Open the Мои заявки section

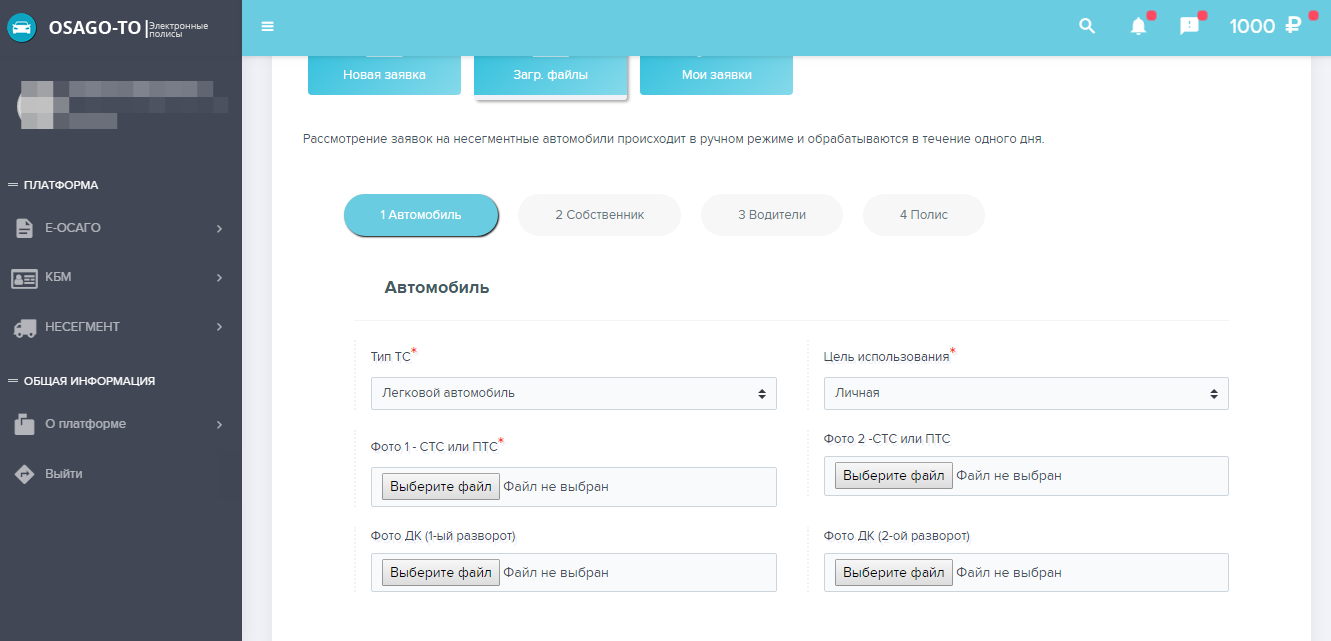point(716,75)
